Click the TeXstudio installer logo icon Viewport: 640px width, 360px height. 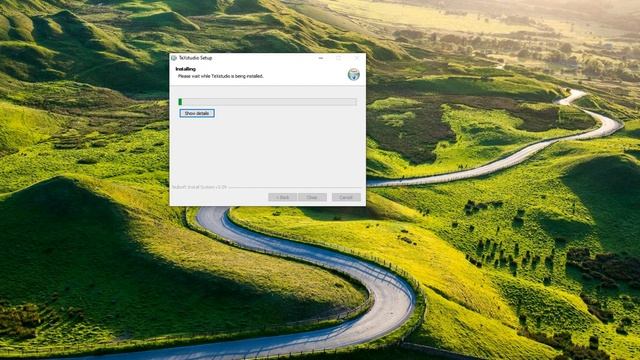pyautogui.click(x=353, y=74)
